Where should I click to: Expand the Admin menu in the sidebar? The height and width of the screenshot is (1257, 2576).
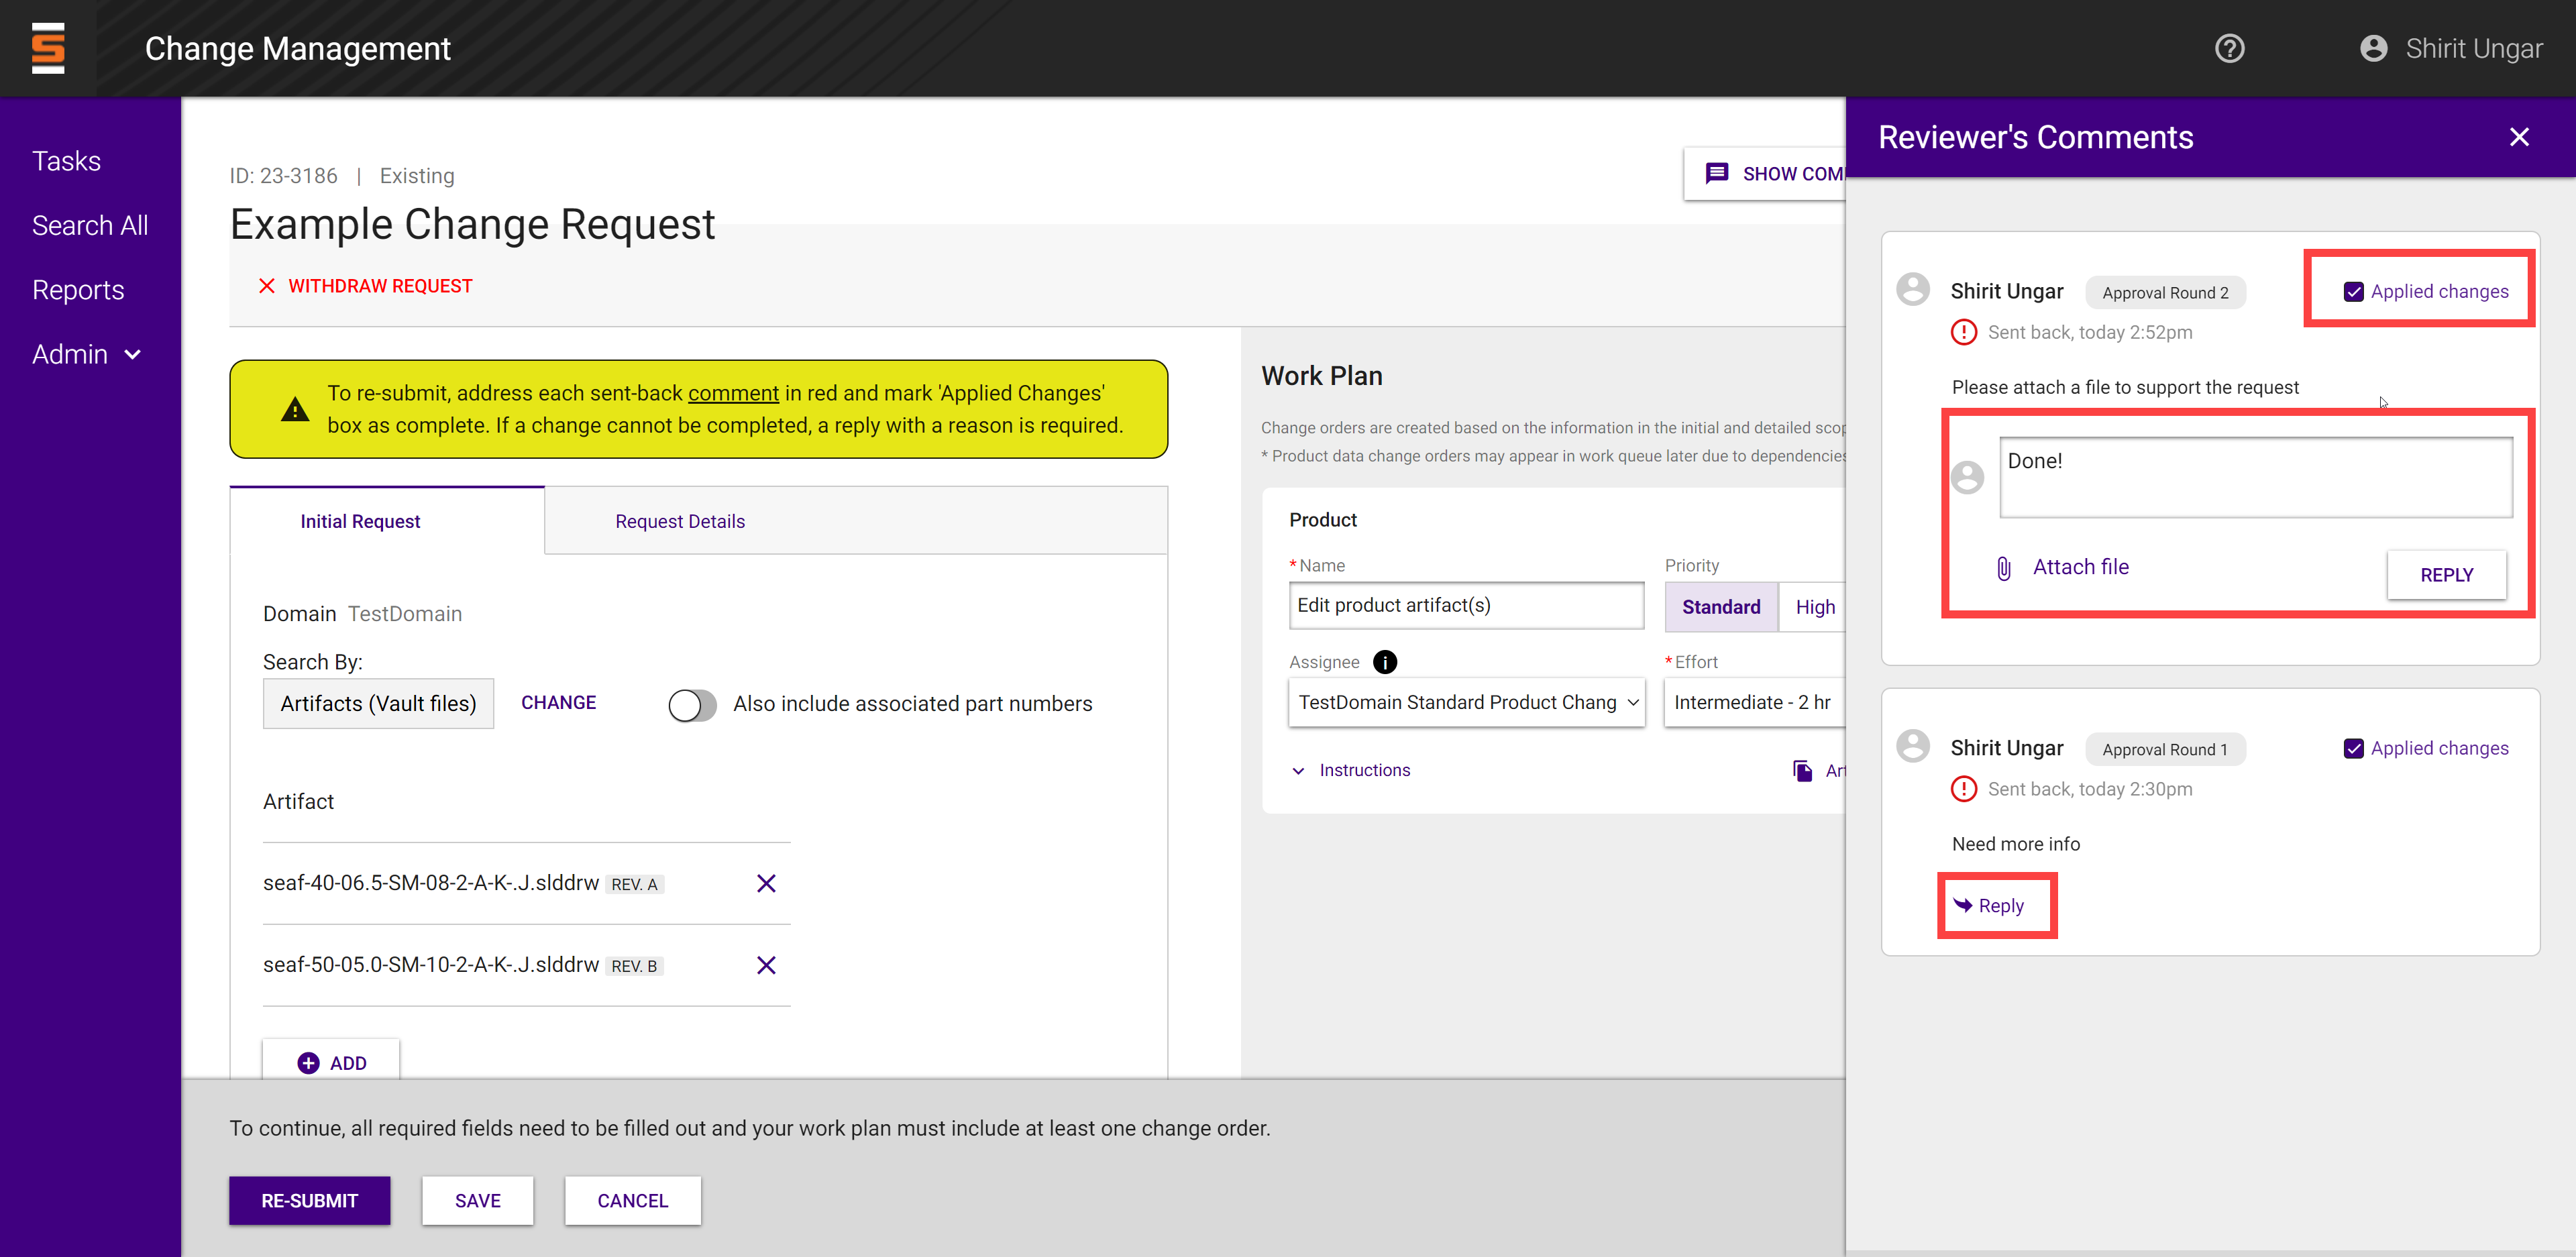87,354
